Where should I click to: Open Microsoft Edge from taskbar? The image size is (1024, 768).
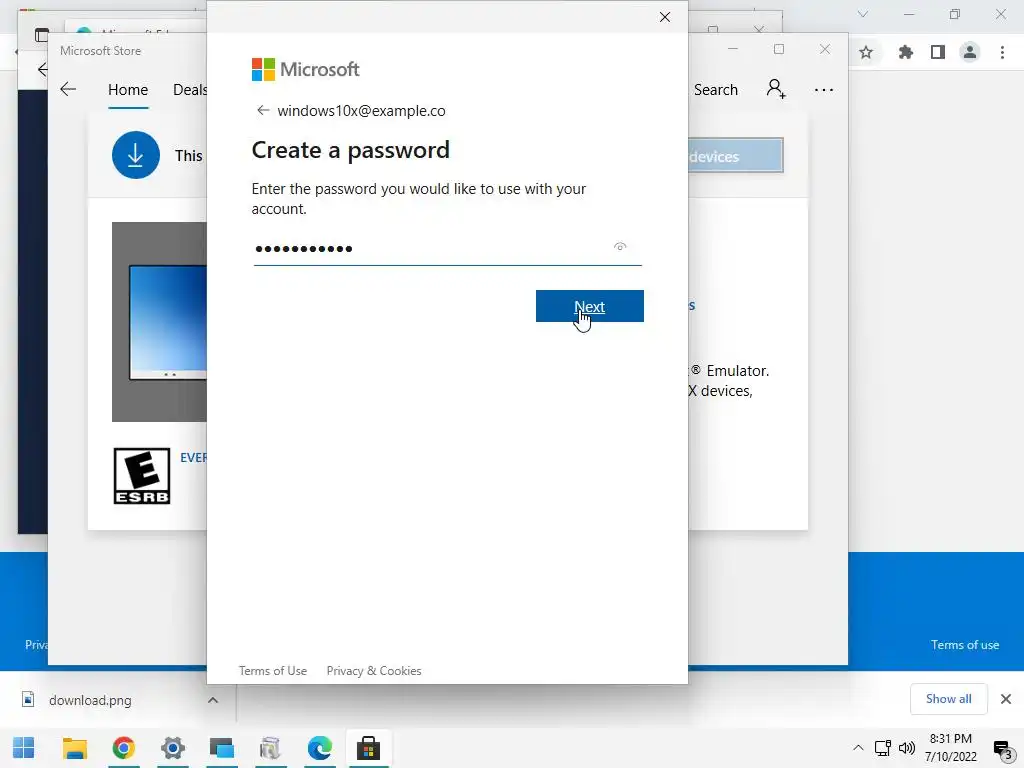click(x=319, y=748)
